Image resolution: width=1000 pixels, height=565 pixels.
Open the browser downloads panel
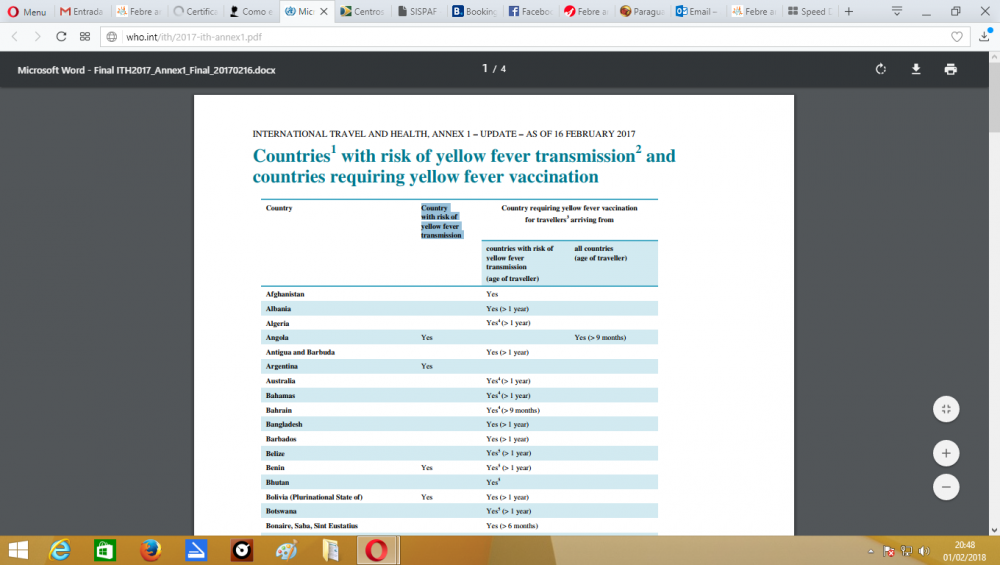point(983,36)
